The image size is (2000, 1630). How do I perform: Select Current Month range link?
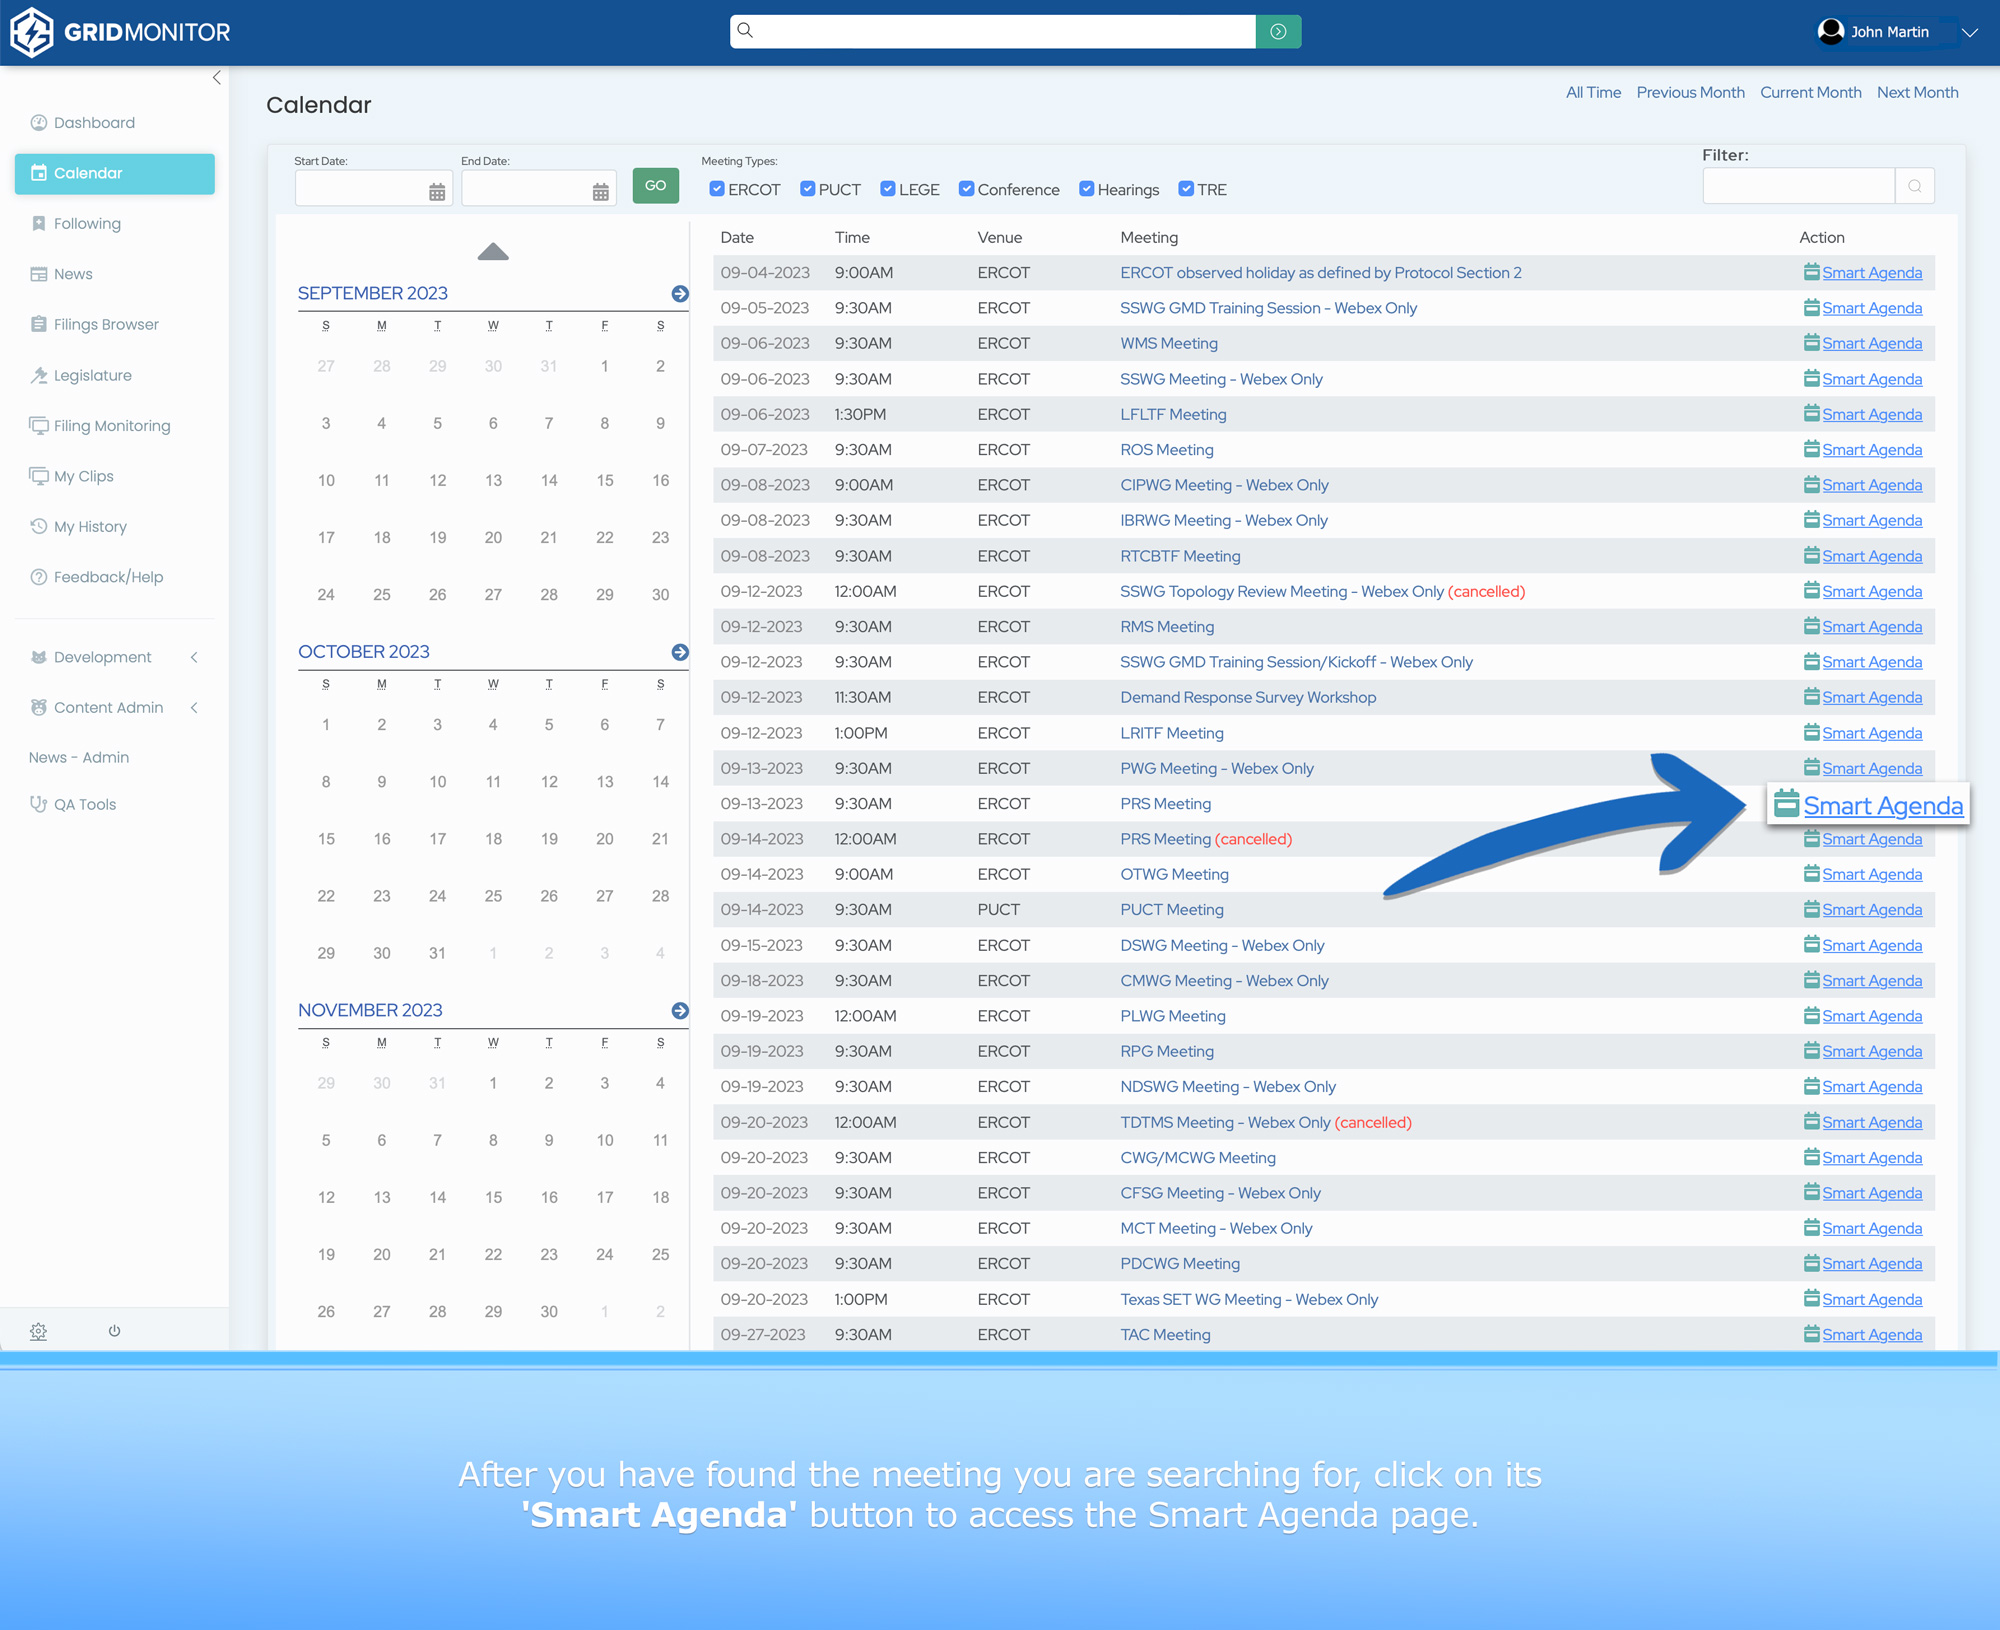coord(1810,93)
